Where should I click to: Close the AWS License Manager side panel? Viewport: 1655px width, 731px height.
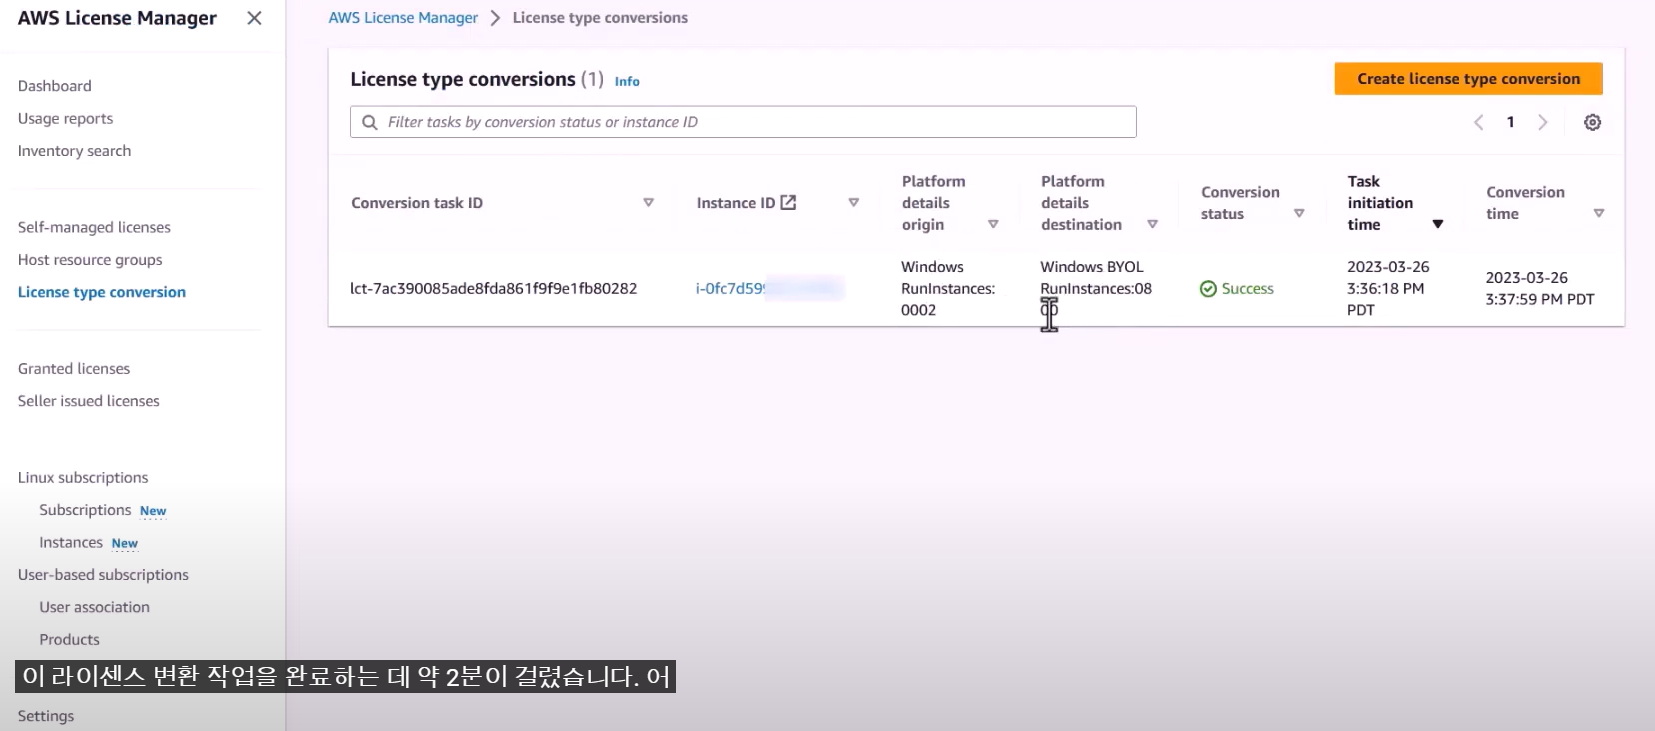pos(254,18)
